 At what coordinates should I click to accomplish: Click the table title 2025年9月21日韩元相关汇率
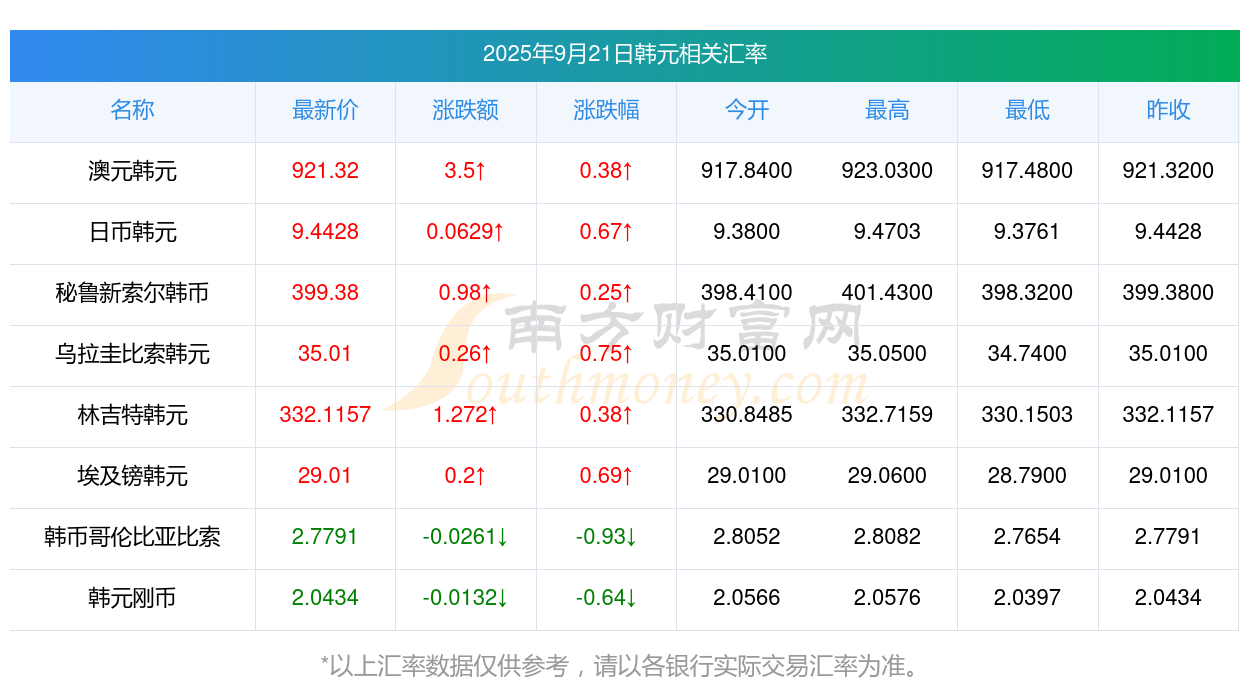tap(625, 54)
